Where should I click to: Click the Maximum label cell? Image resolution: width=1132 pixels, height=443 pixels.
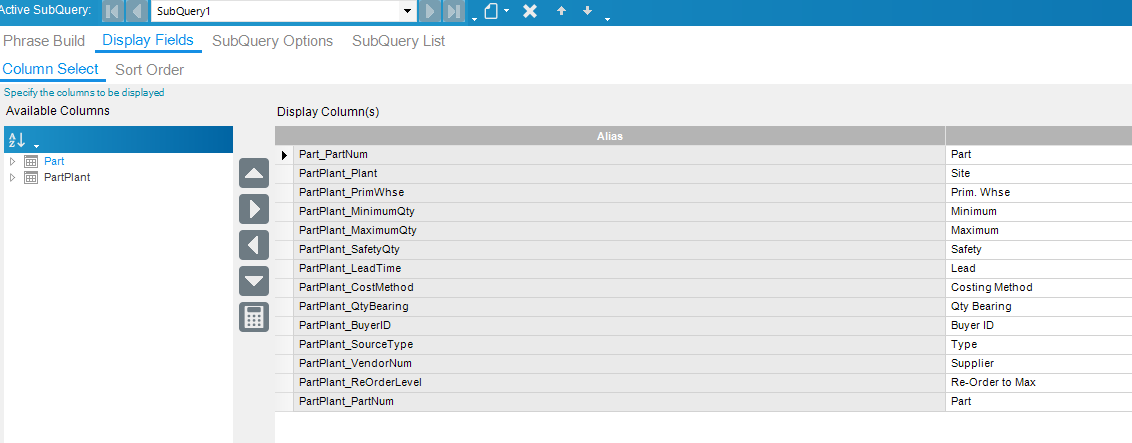click(x=1039, y=231)
